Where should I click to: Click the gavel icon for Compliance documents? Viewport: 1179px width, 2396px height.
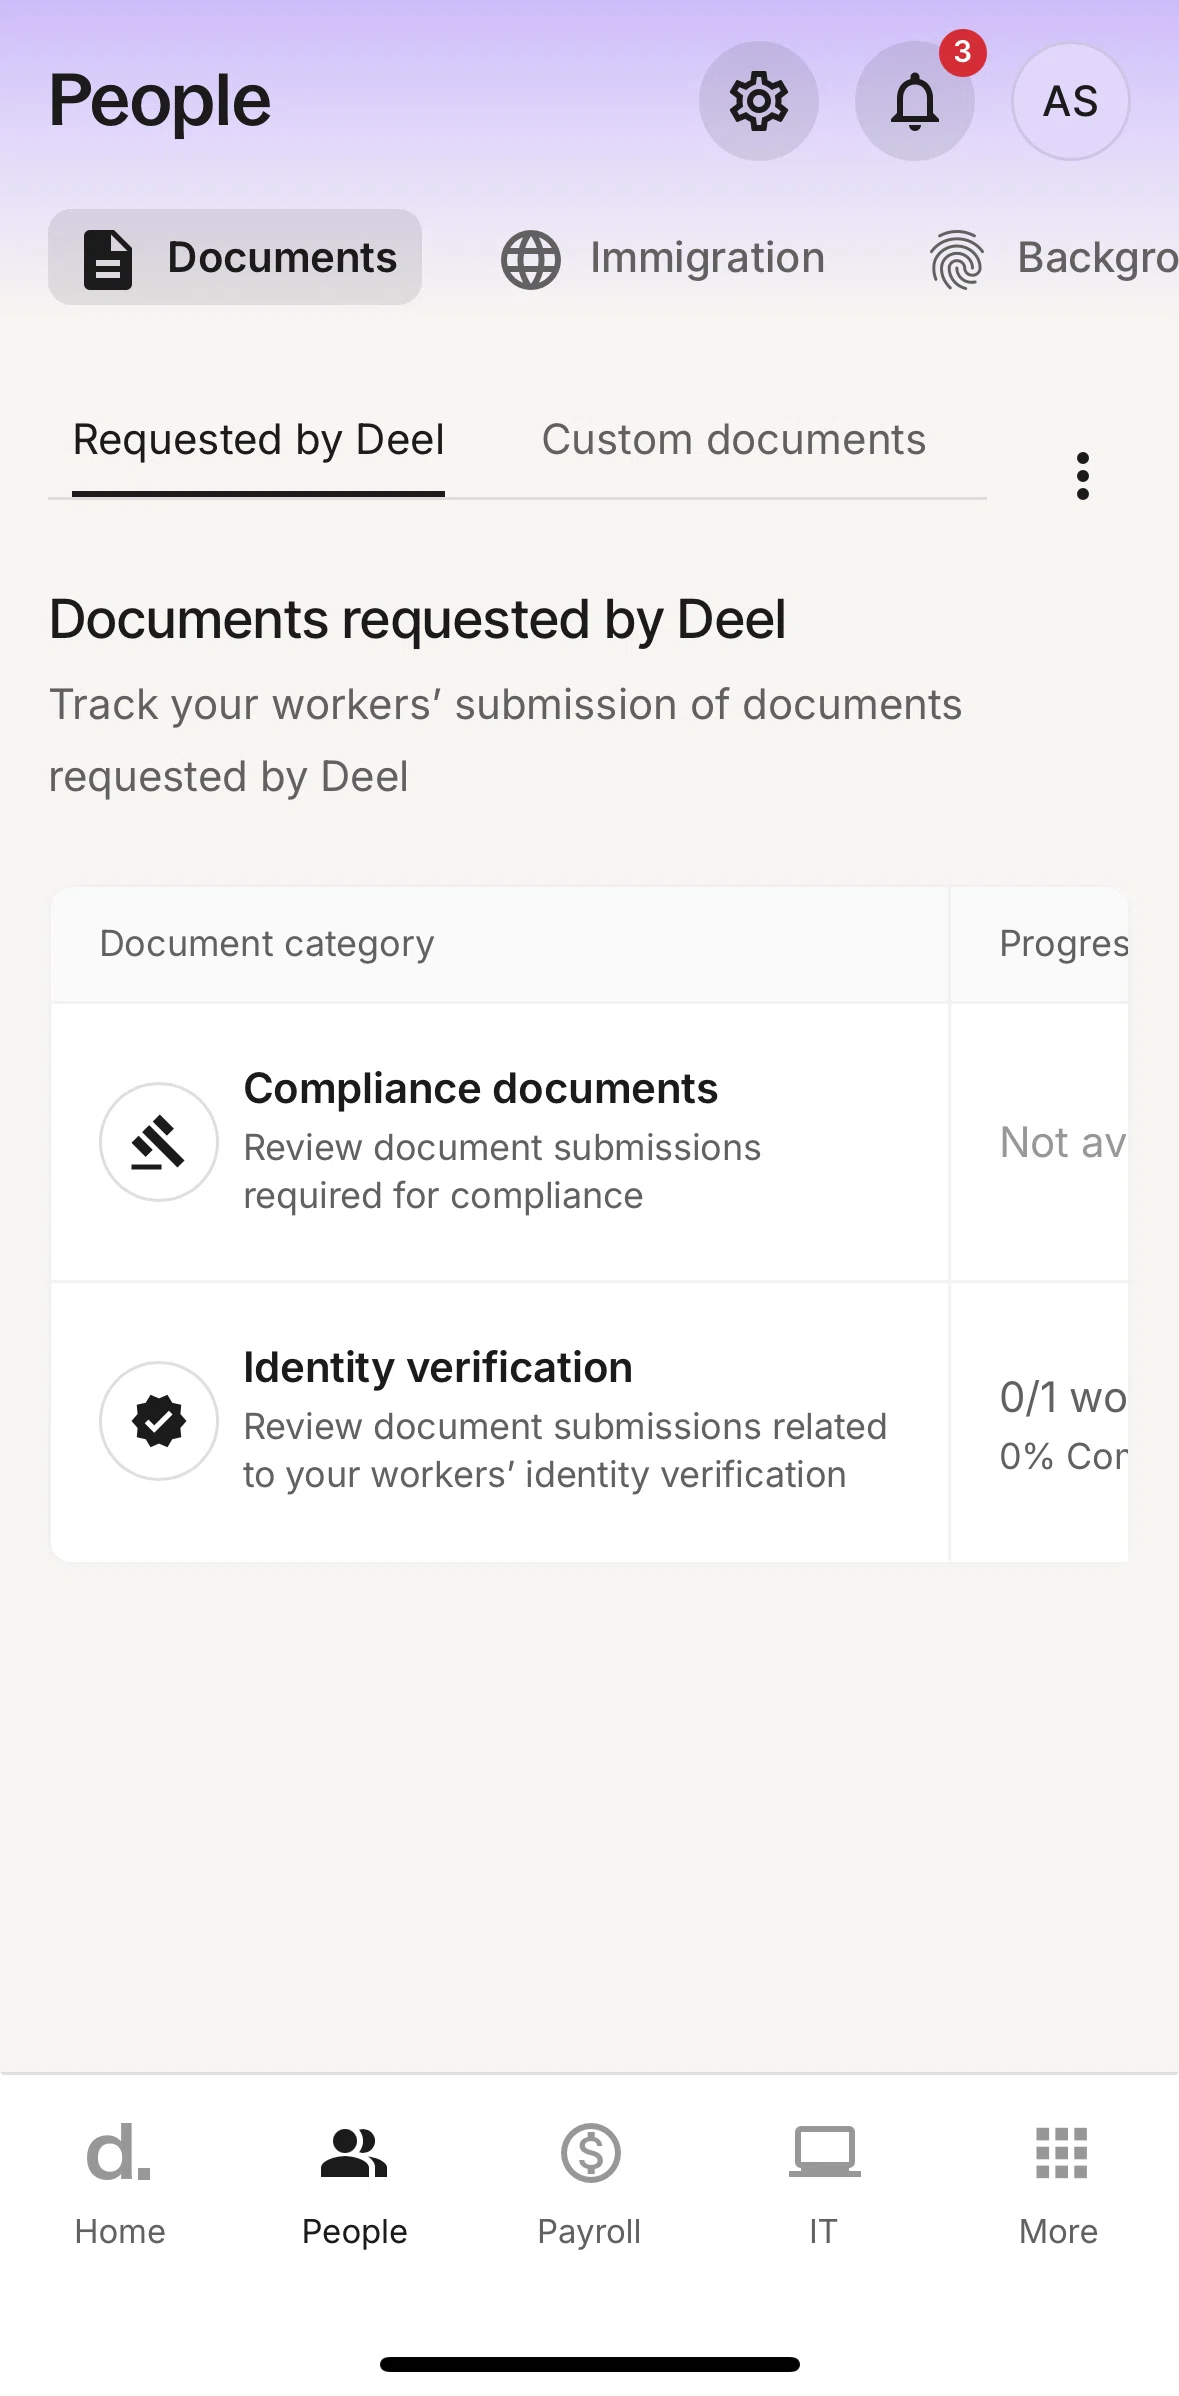[159, 1142]
